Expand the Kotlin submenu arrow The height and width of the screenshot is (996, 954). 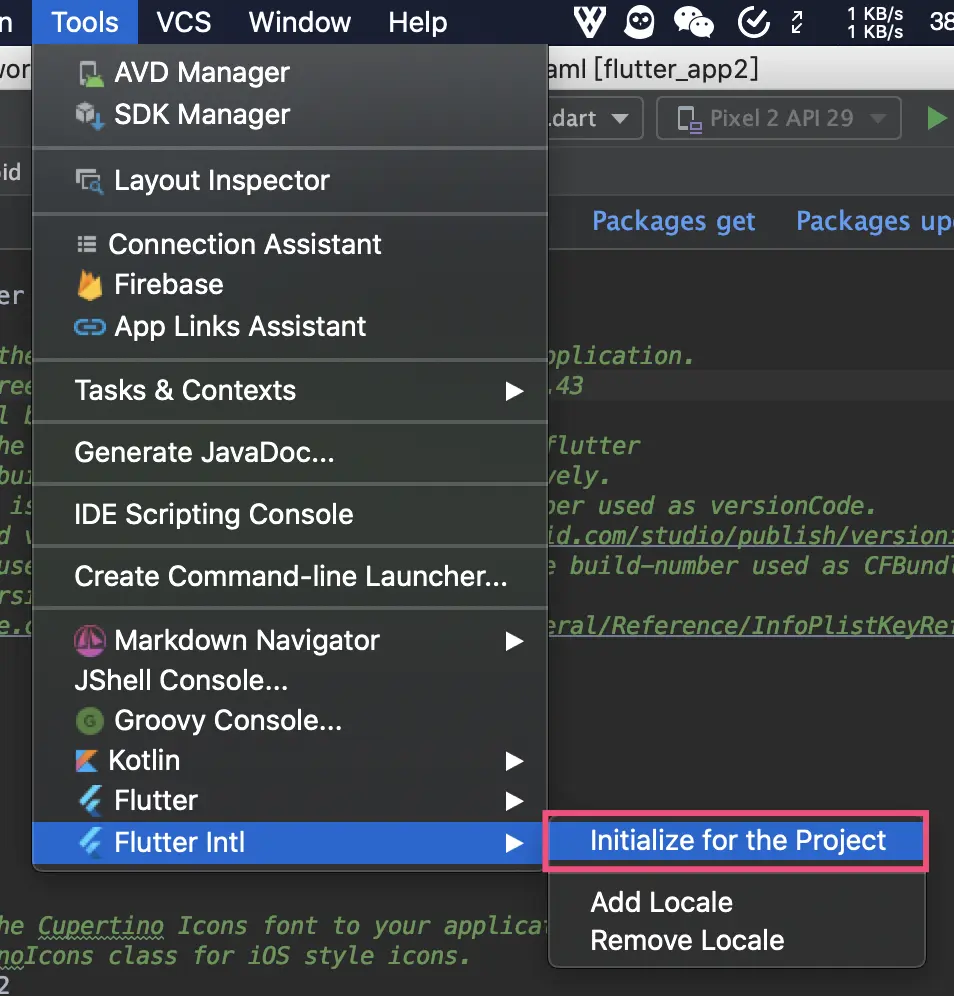[x=514, y=762]
